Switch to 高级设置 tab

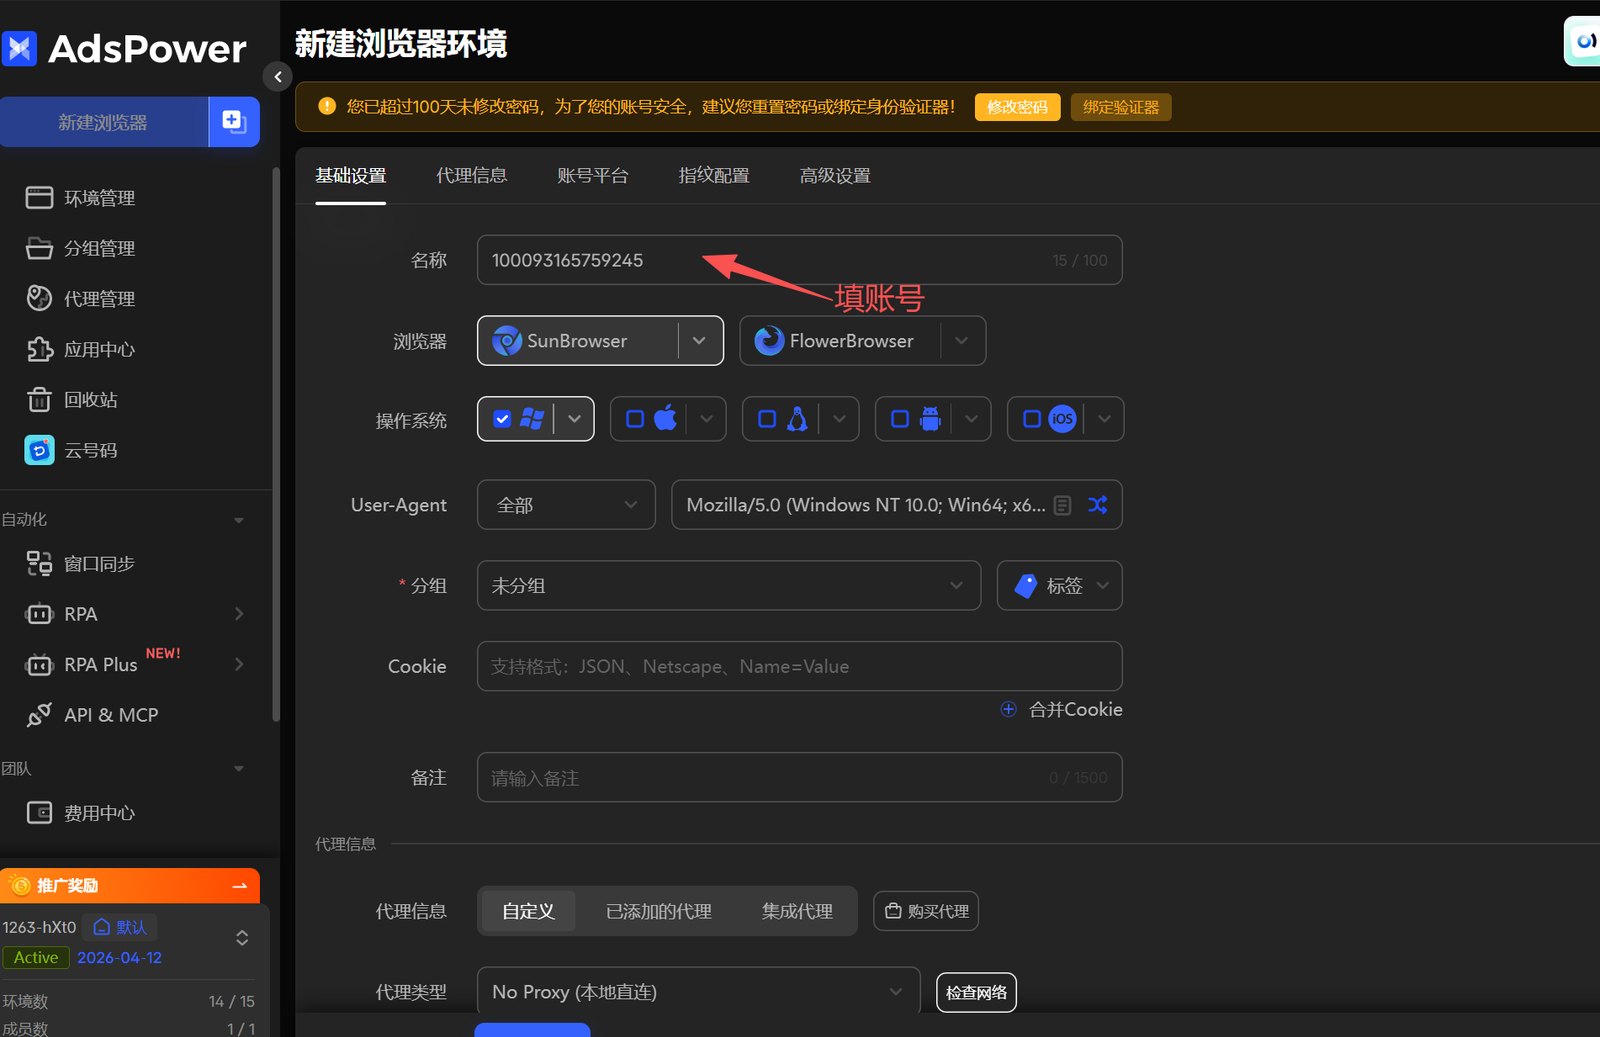tap(835, 176)
